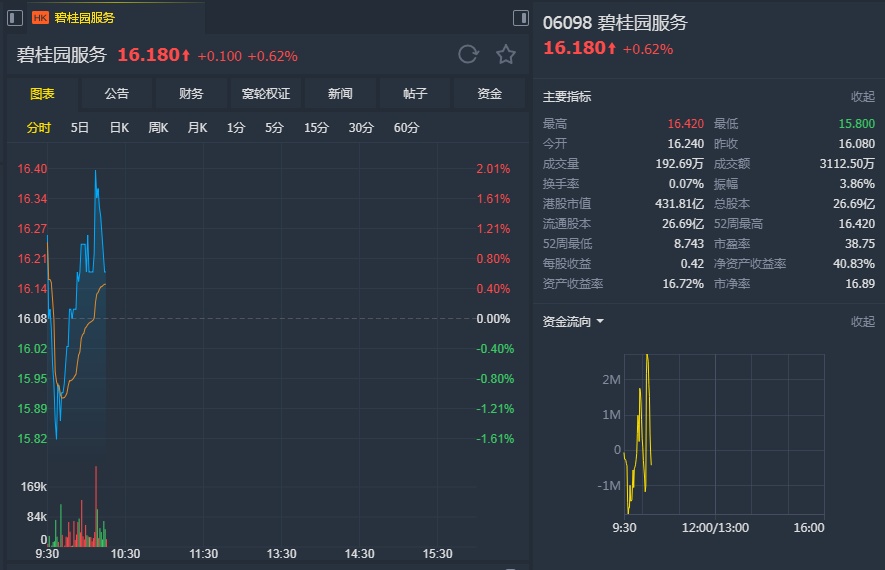Click the 振幅 value 3.86%
The height and width of the screenshot is (570, 885).
click(x=857, y=184)
